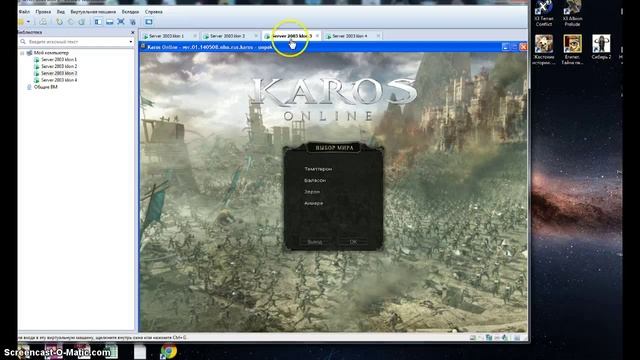Close the Server 2003 klon 2 tab
640x360 pixels.
(x=256, y=36)
